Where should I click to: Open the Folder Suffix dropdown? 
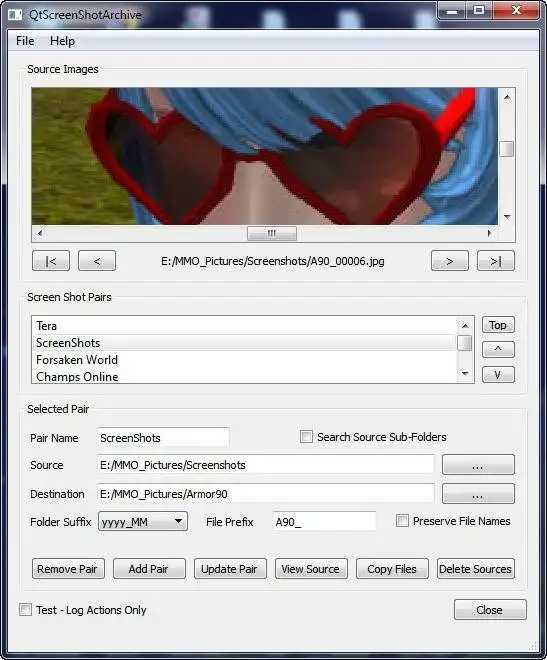tap(143, 522)
